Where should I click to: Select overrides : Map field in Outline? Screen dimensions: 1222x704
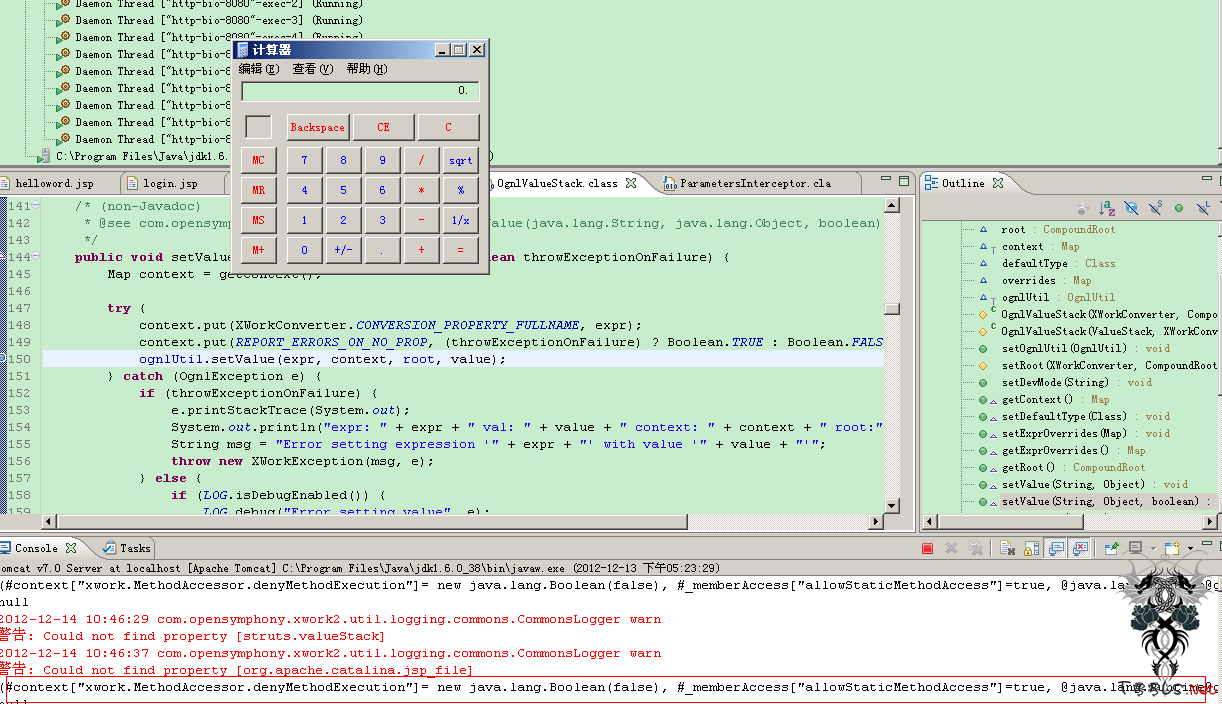pyautogui.click(x=1046, y=280)
